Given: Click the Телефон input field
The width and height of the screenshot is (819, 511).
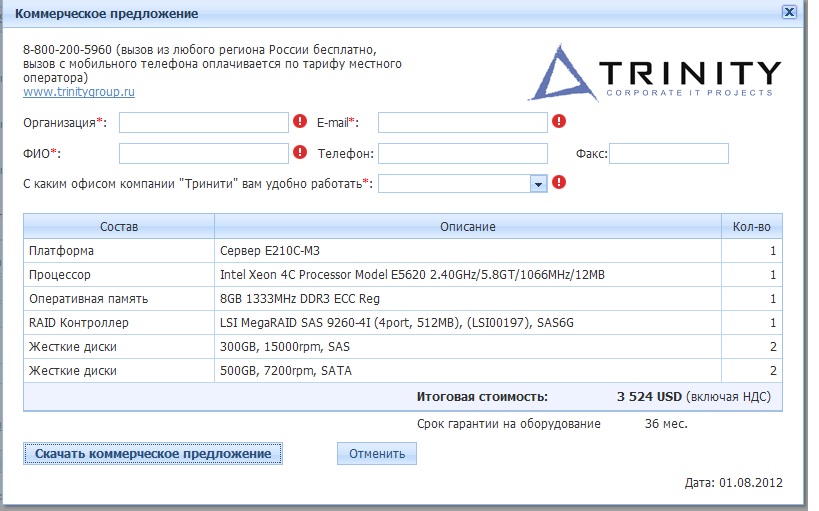Looking at the screenshot, I should pyautogui.click(x=462, y=153).
